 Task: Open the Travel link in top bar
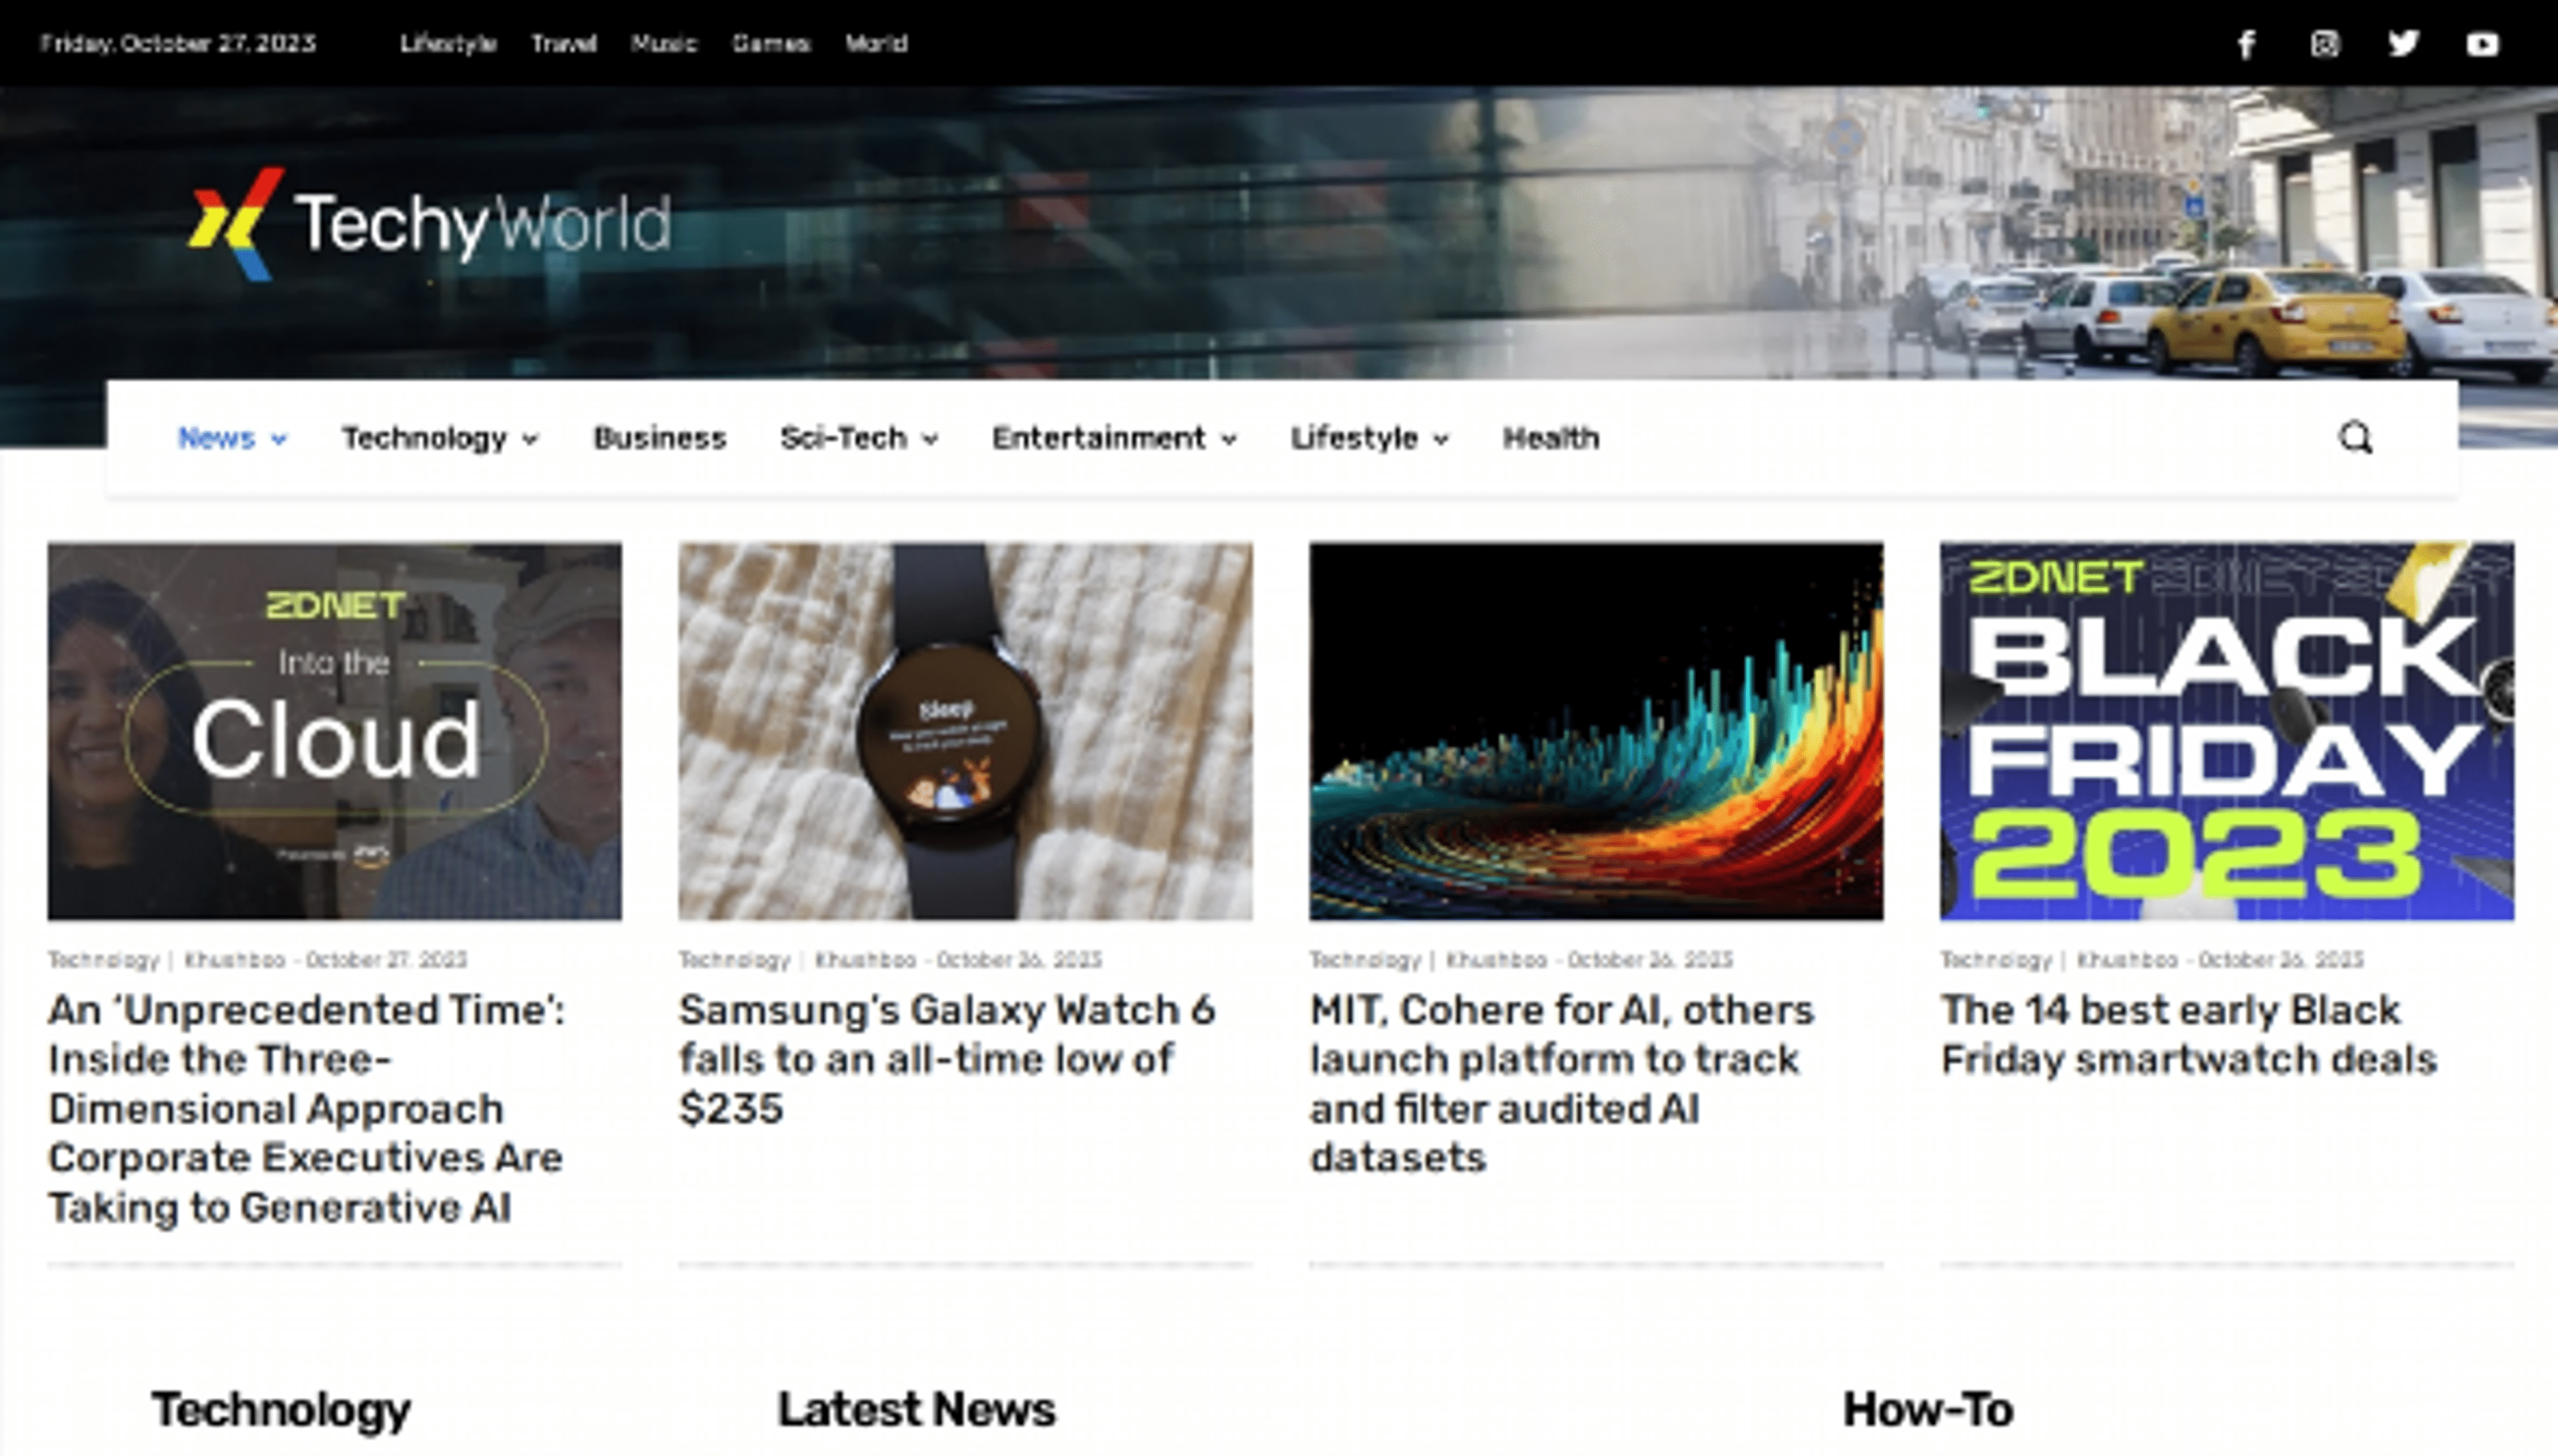tap(564, 44)
